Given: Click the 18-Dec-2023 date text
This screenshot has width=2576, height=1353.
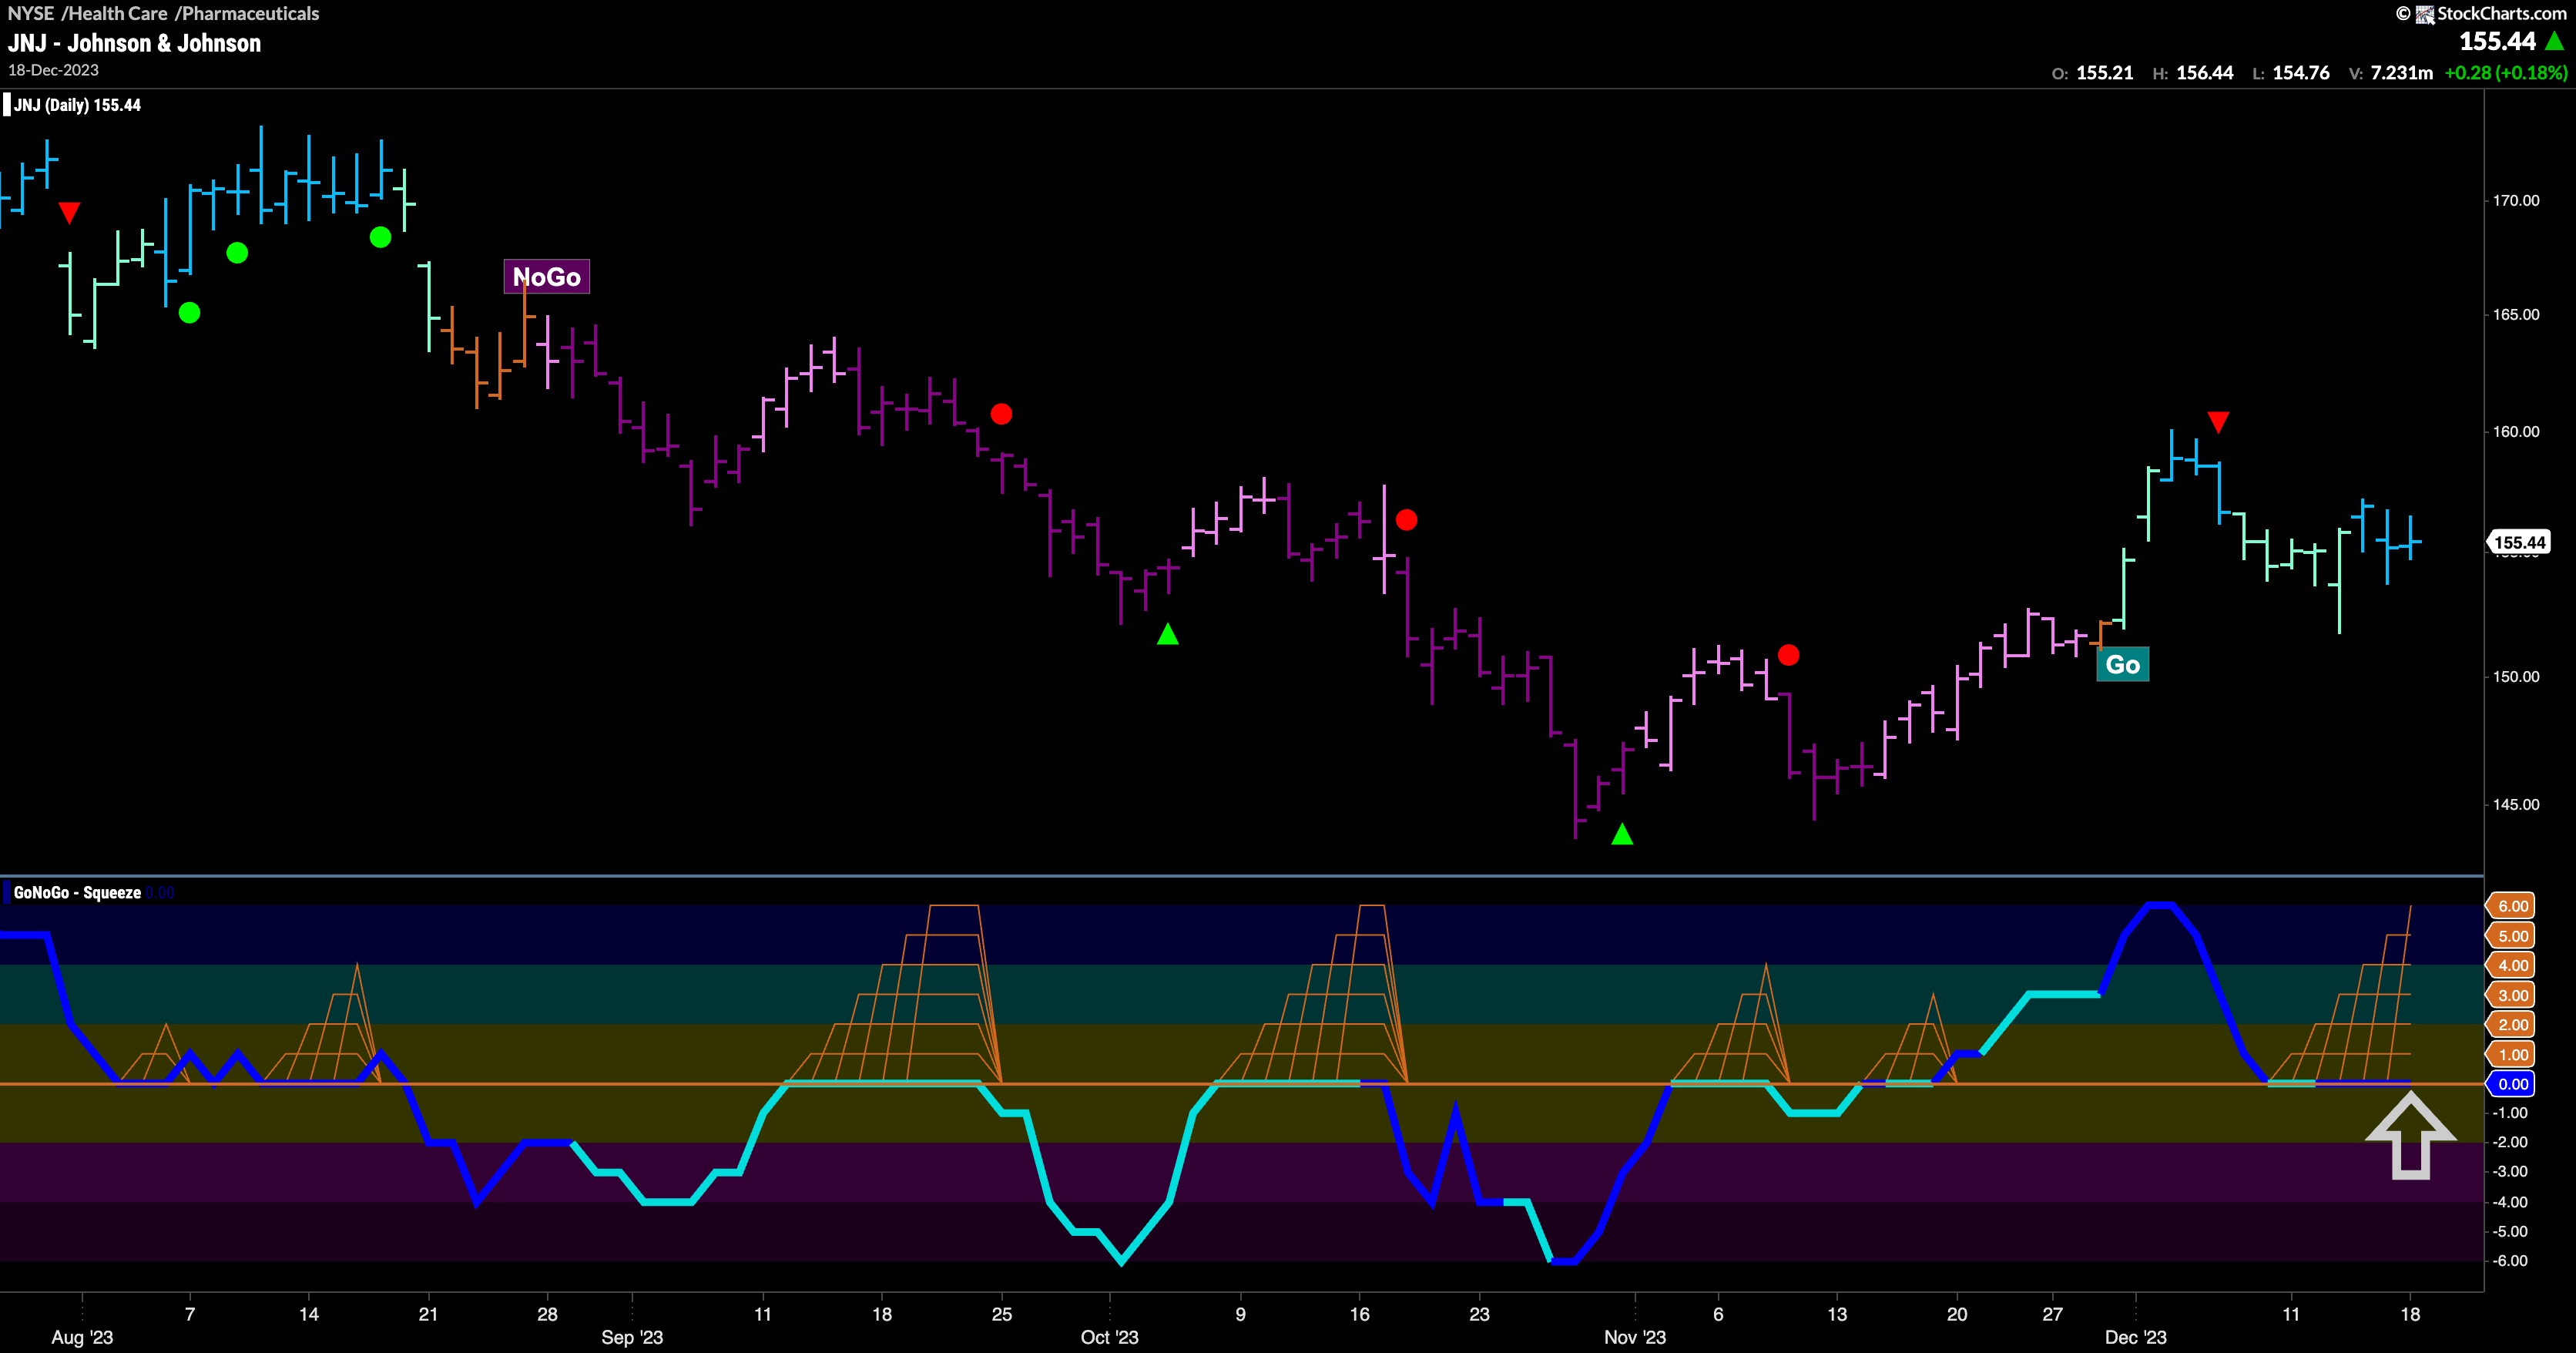Looking at the screenshot, I should (x=53, y=70).
